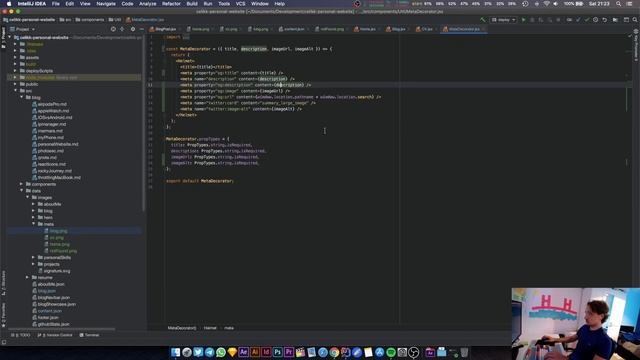Viewport: 640px width, 360px height.
Task: Click the components breadcrumb in navigation bar
Action: pyautogui.click(x=90, y=20)
